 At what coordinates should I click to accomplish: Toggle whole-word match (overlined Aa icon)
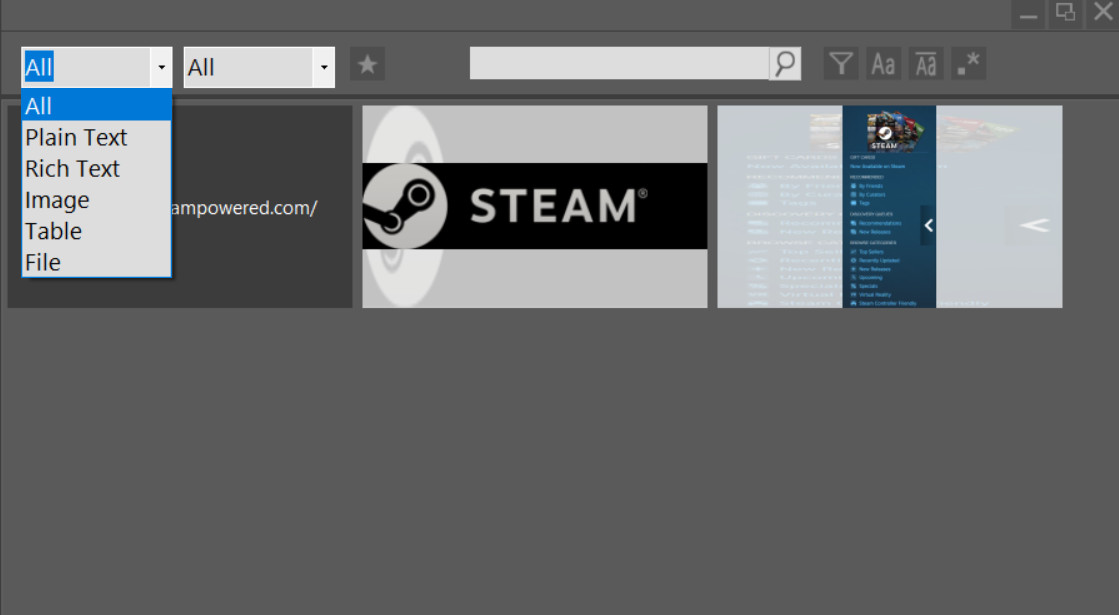[926, 64]
